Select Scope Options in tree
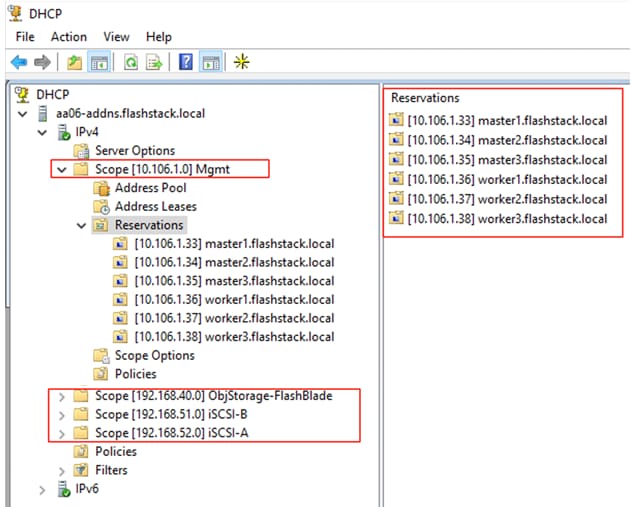This screenshot has height=507, width=631. (155, 356)
